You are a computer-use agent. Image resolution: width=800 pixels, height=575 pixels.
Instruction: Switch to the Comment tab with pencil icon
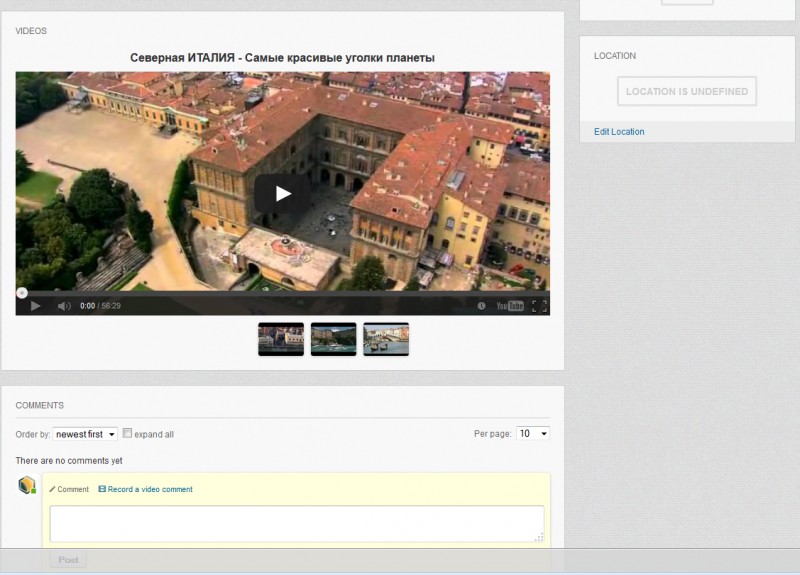[x=69, y=489]
